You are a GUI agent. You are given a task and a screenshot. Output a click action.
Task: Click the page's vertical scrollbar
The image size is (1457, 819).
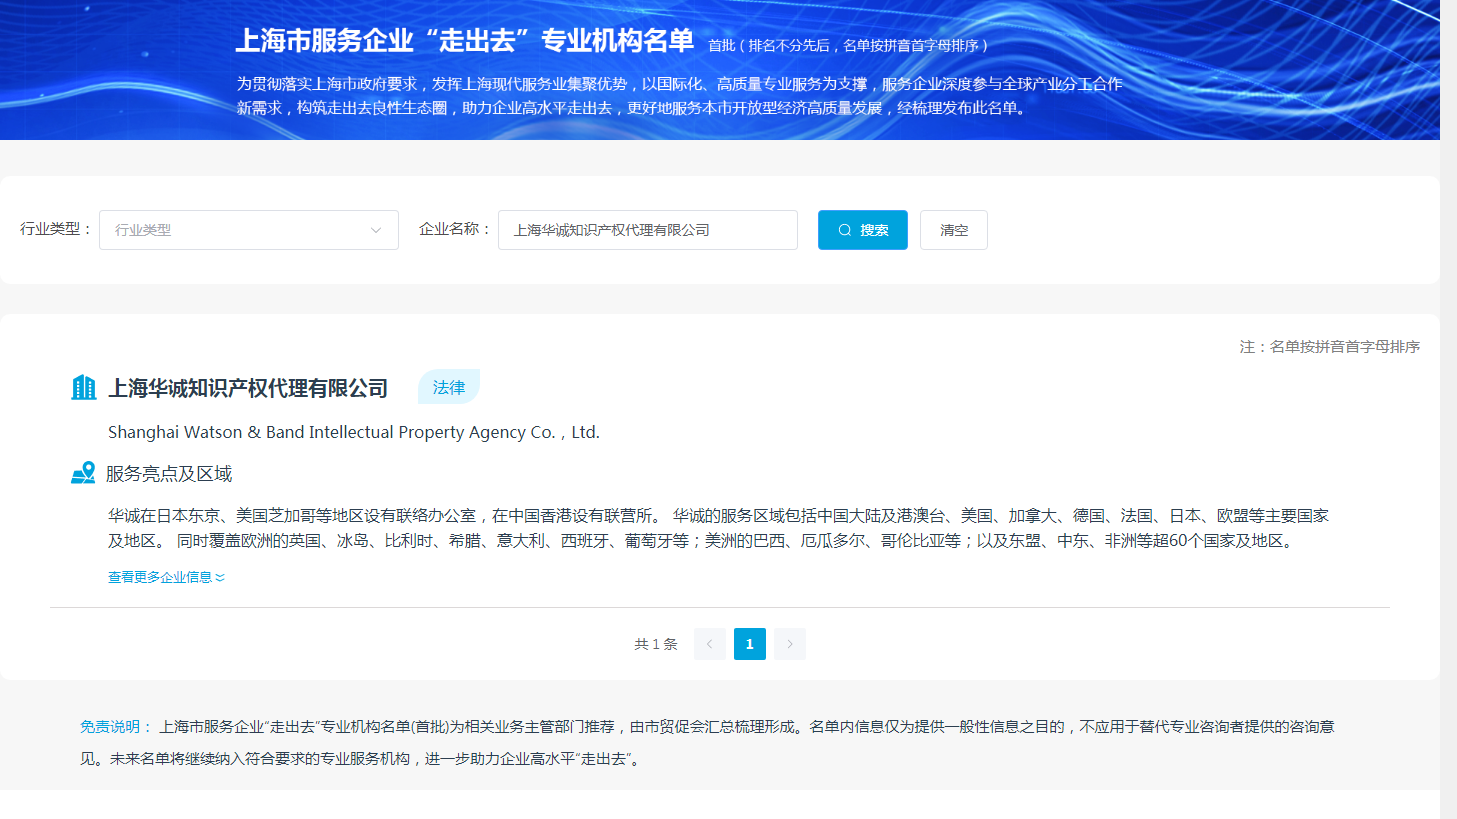(x=1448, y=410)
